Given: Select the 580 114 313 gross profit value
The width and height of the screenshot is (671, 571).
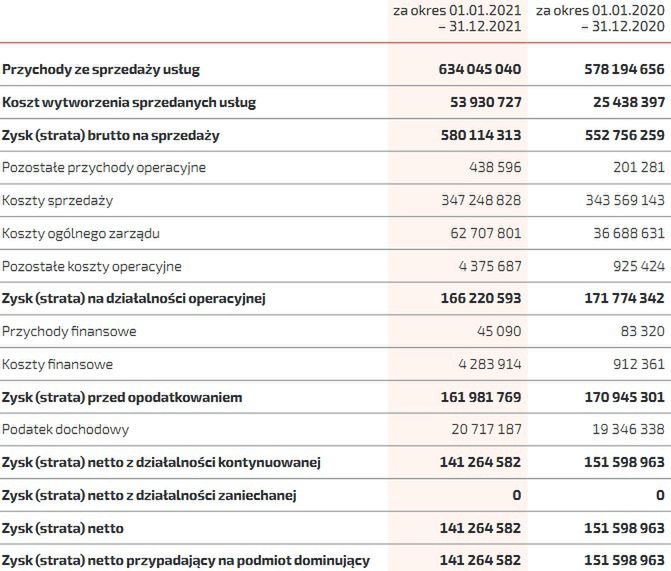Looking at the screenshot, I should (480, 135).
